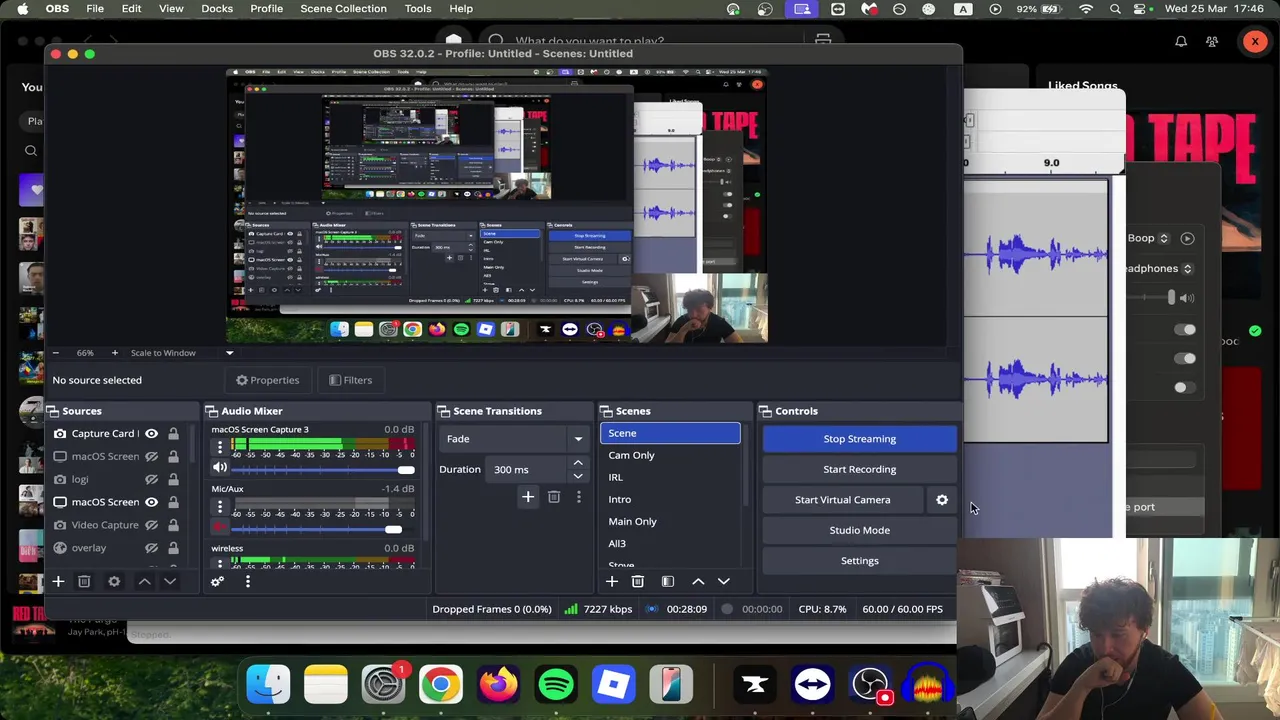Open the File menu
This screenshot has width=1280, height=720.
pos(95,9)
